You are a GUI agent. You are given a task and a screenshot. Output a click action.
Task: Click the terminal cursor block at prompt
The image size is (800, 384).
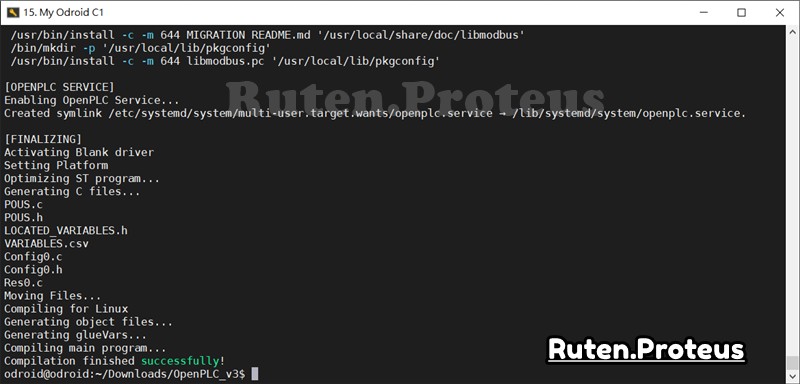[255, 374]
